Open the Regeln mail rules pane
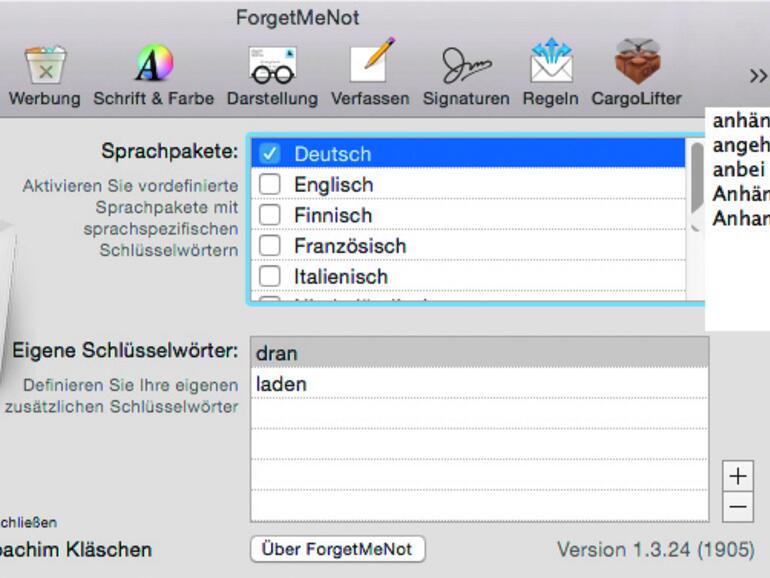Viewport: 770px width, 578px height. (x=550, y=73)
